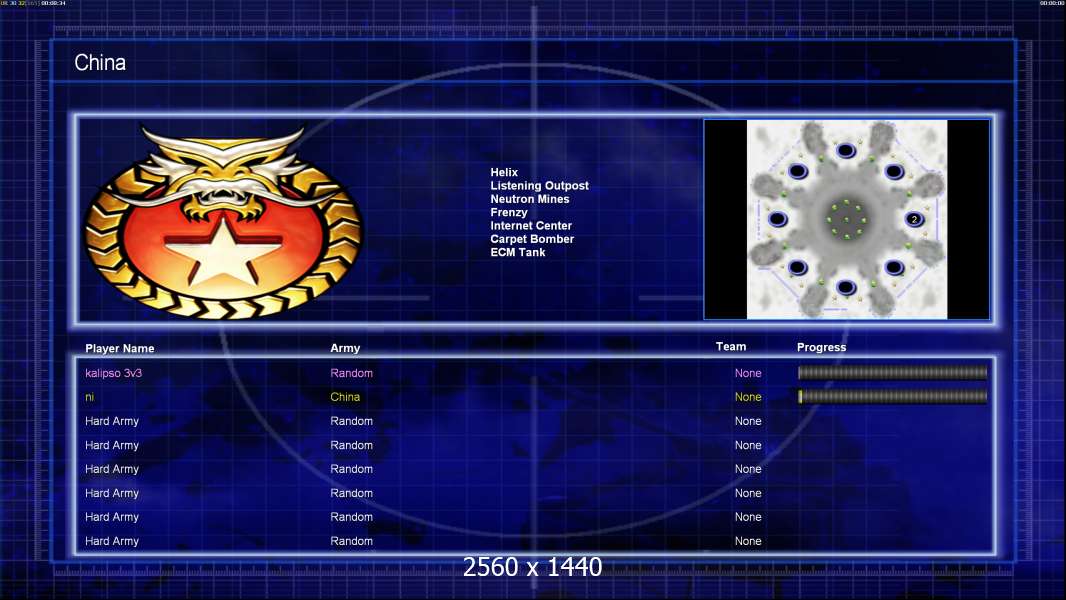Select the Carpet Bomber text

(x=532, y=239)
